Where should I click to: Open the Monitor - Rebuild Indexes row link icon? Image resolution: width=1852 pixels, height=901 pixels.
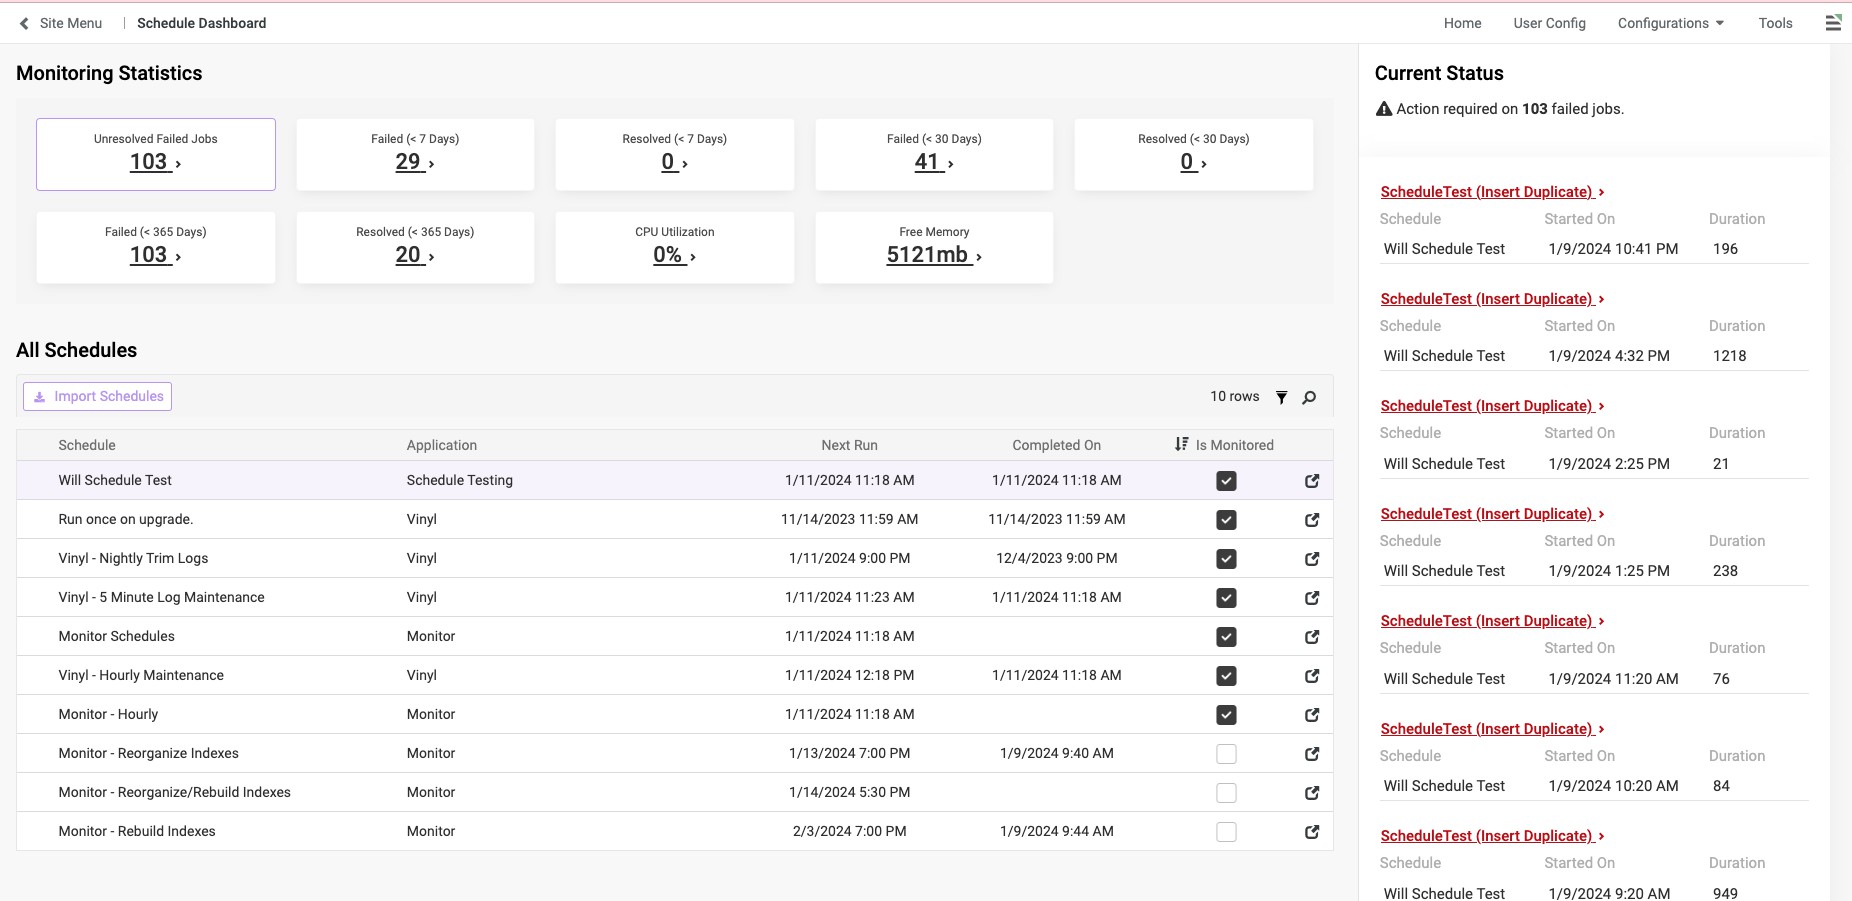point(1312,832)
